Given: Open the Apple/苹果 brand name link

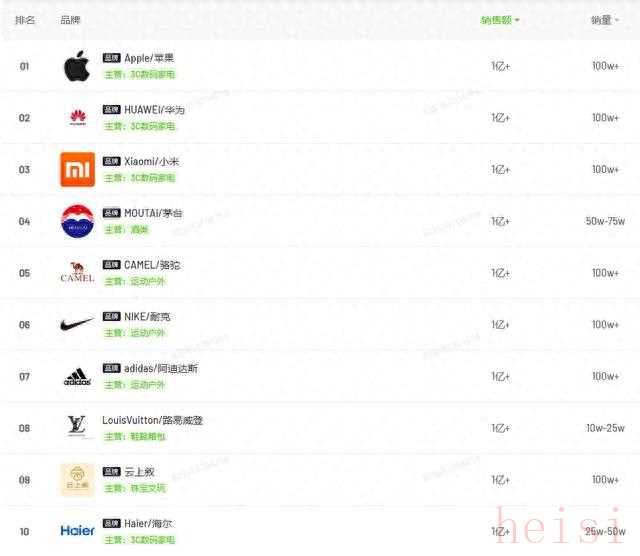Looking at the screenshot, I should pos(149,58).
